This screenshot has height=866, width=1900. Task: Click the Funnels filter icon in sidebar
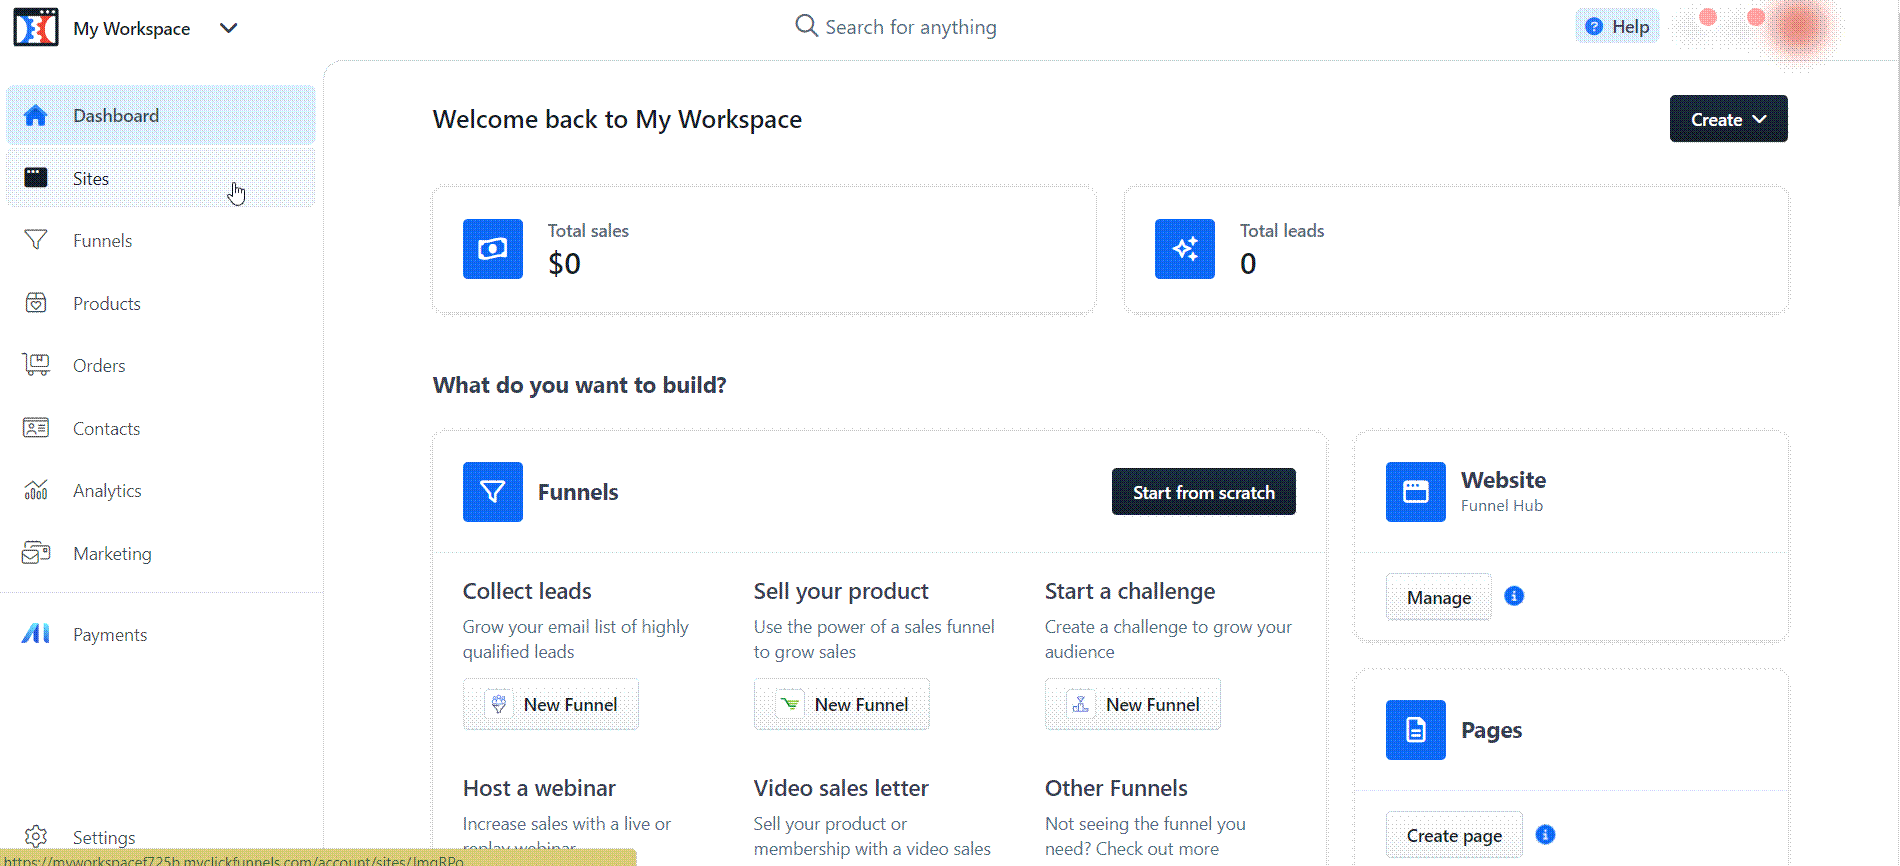(x=36, y=240)
